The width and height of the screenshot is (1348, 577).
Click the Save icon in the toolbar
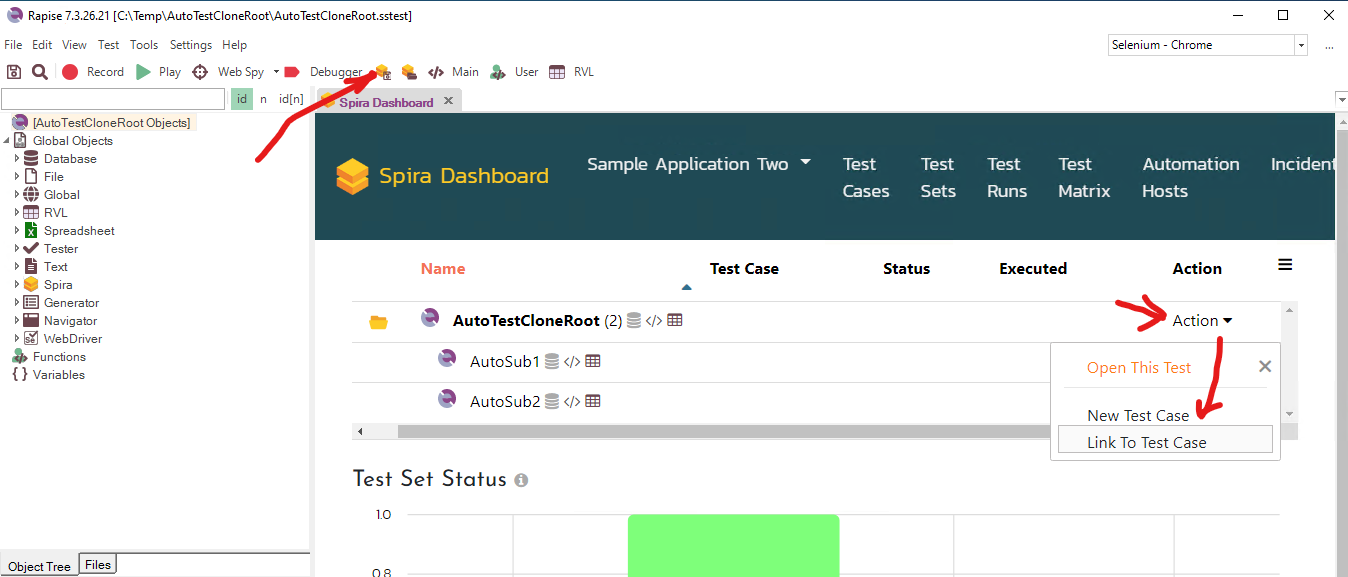[x=14, y=72]
